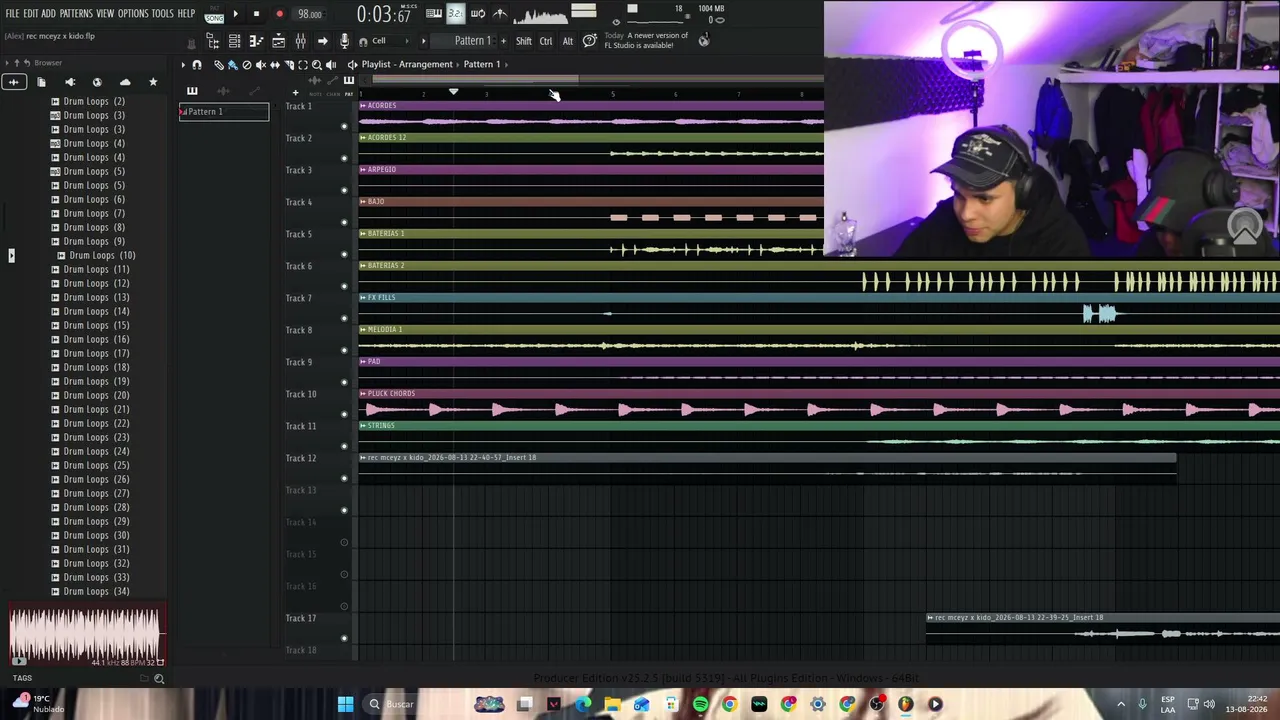This screenshot has width=1280, height=720.
Task: Open the mixer view icon
Action: tap(300, 41)
